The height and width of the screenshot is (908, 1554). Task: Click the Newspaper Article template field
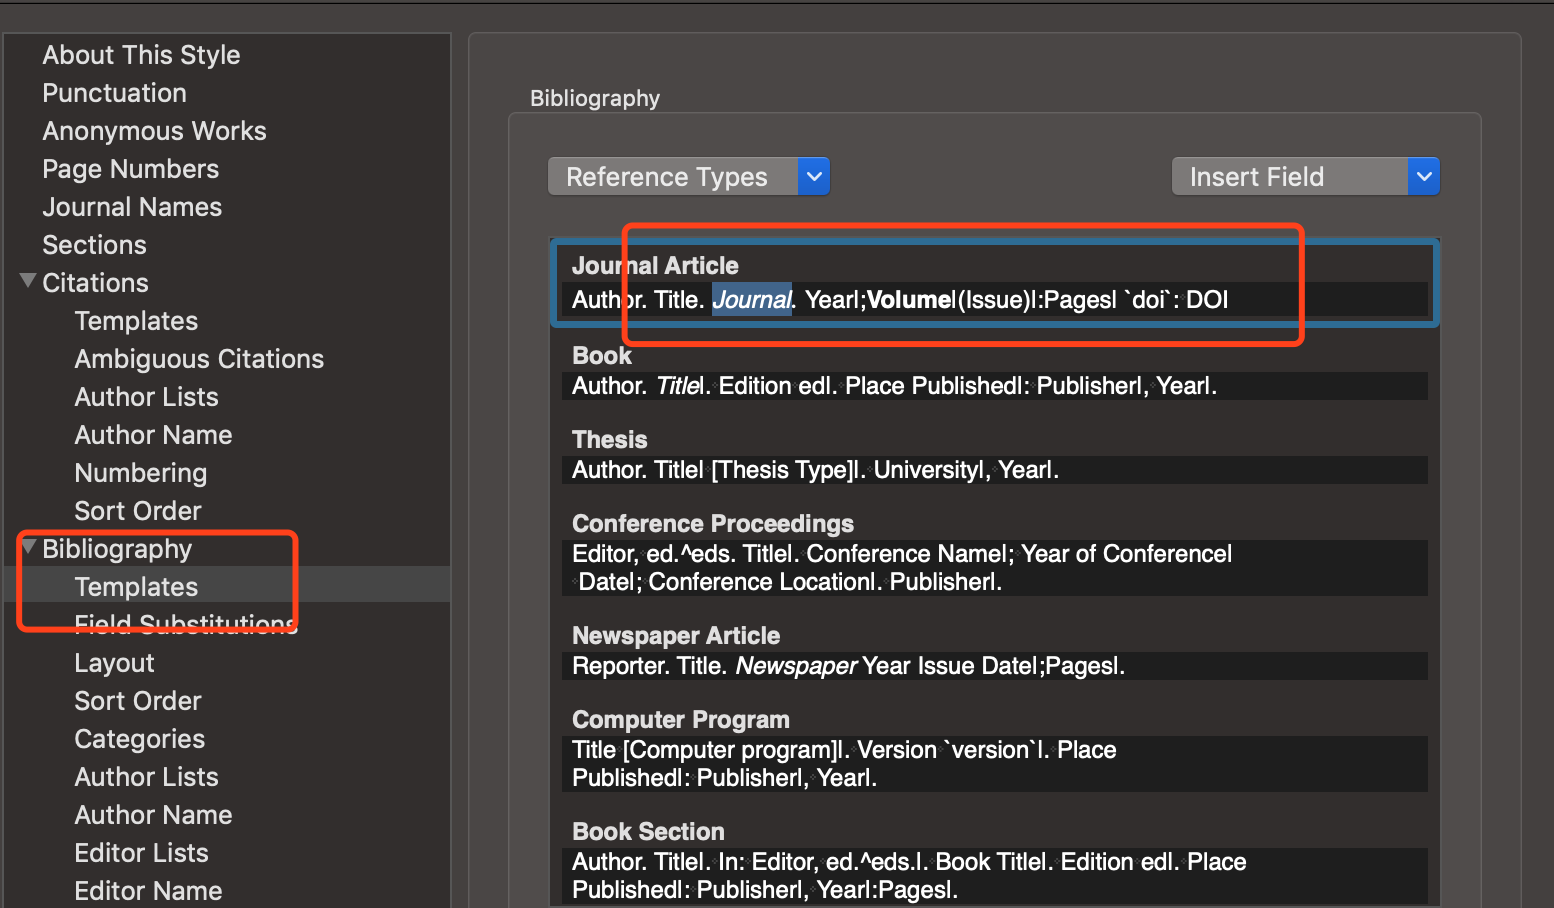click(995, 666)
